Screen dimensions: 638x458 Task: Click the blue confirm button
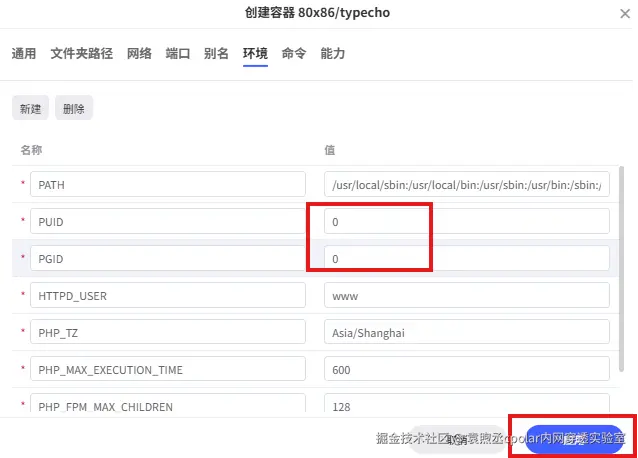click(x=575, y=439)
